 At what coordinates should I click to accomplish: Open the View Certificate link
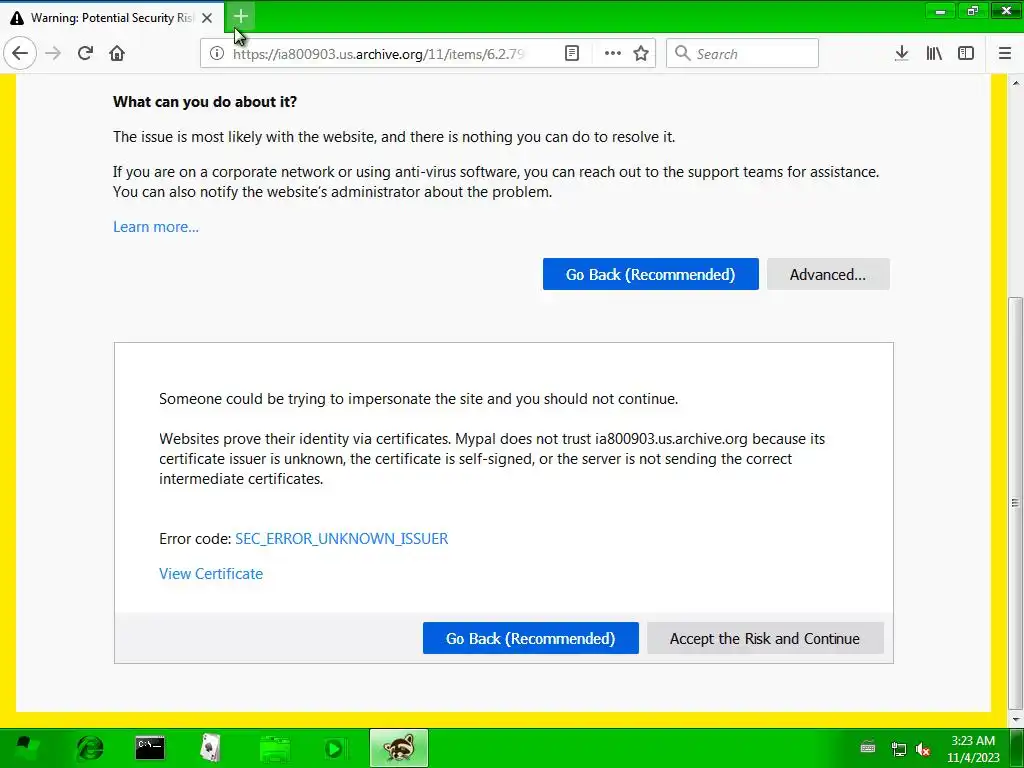(211, 573)
